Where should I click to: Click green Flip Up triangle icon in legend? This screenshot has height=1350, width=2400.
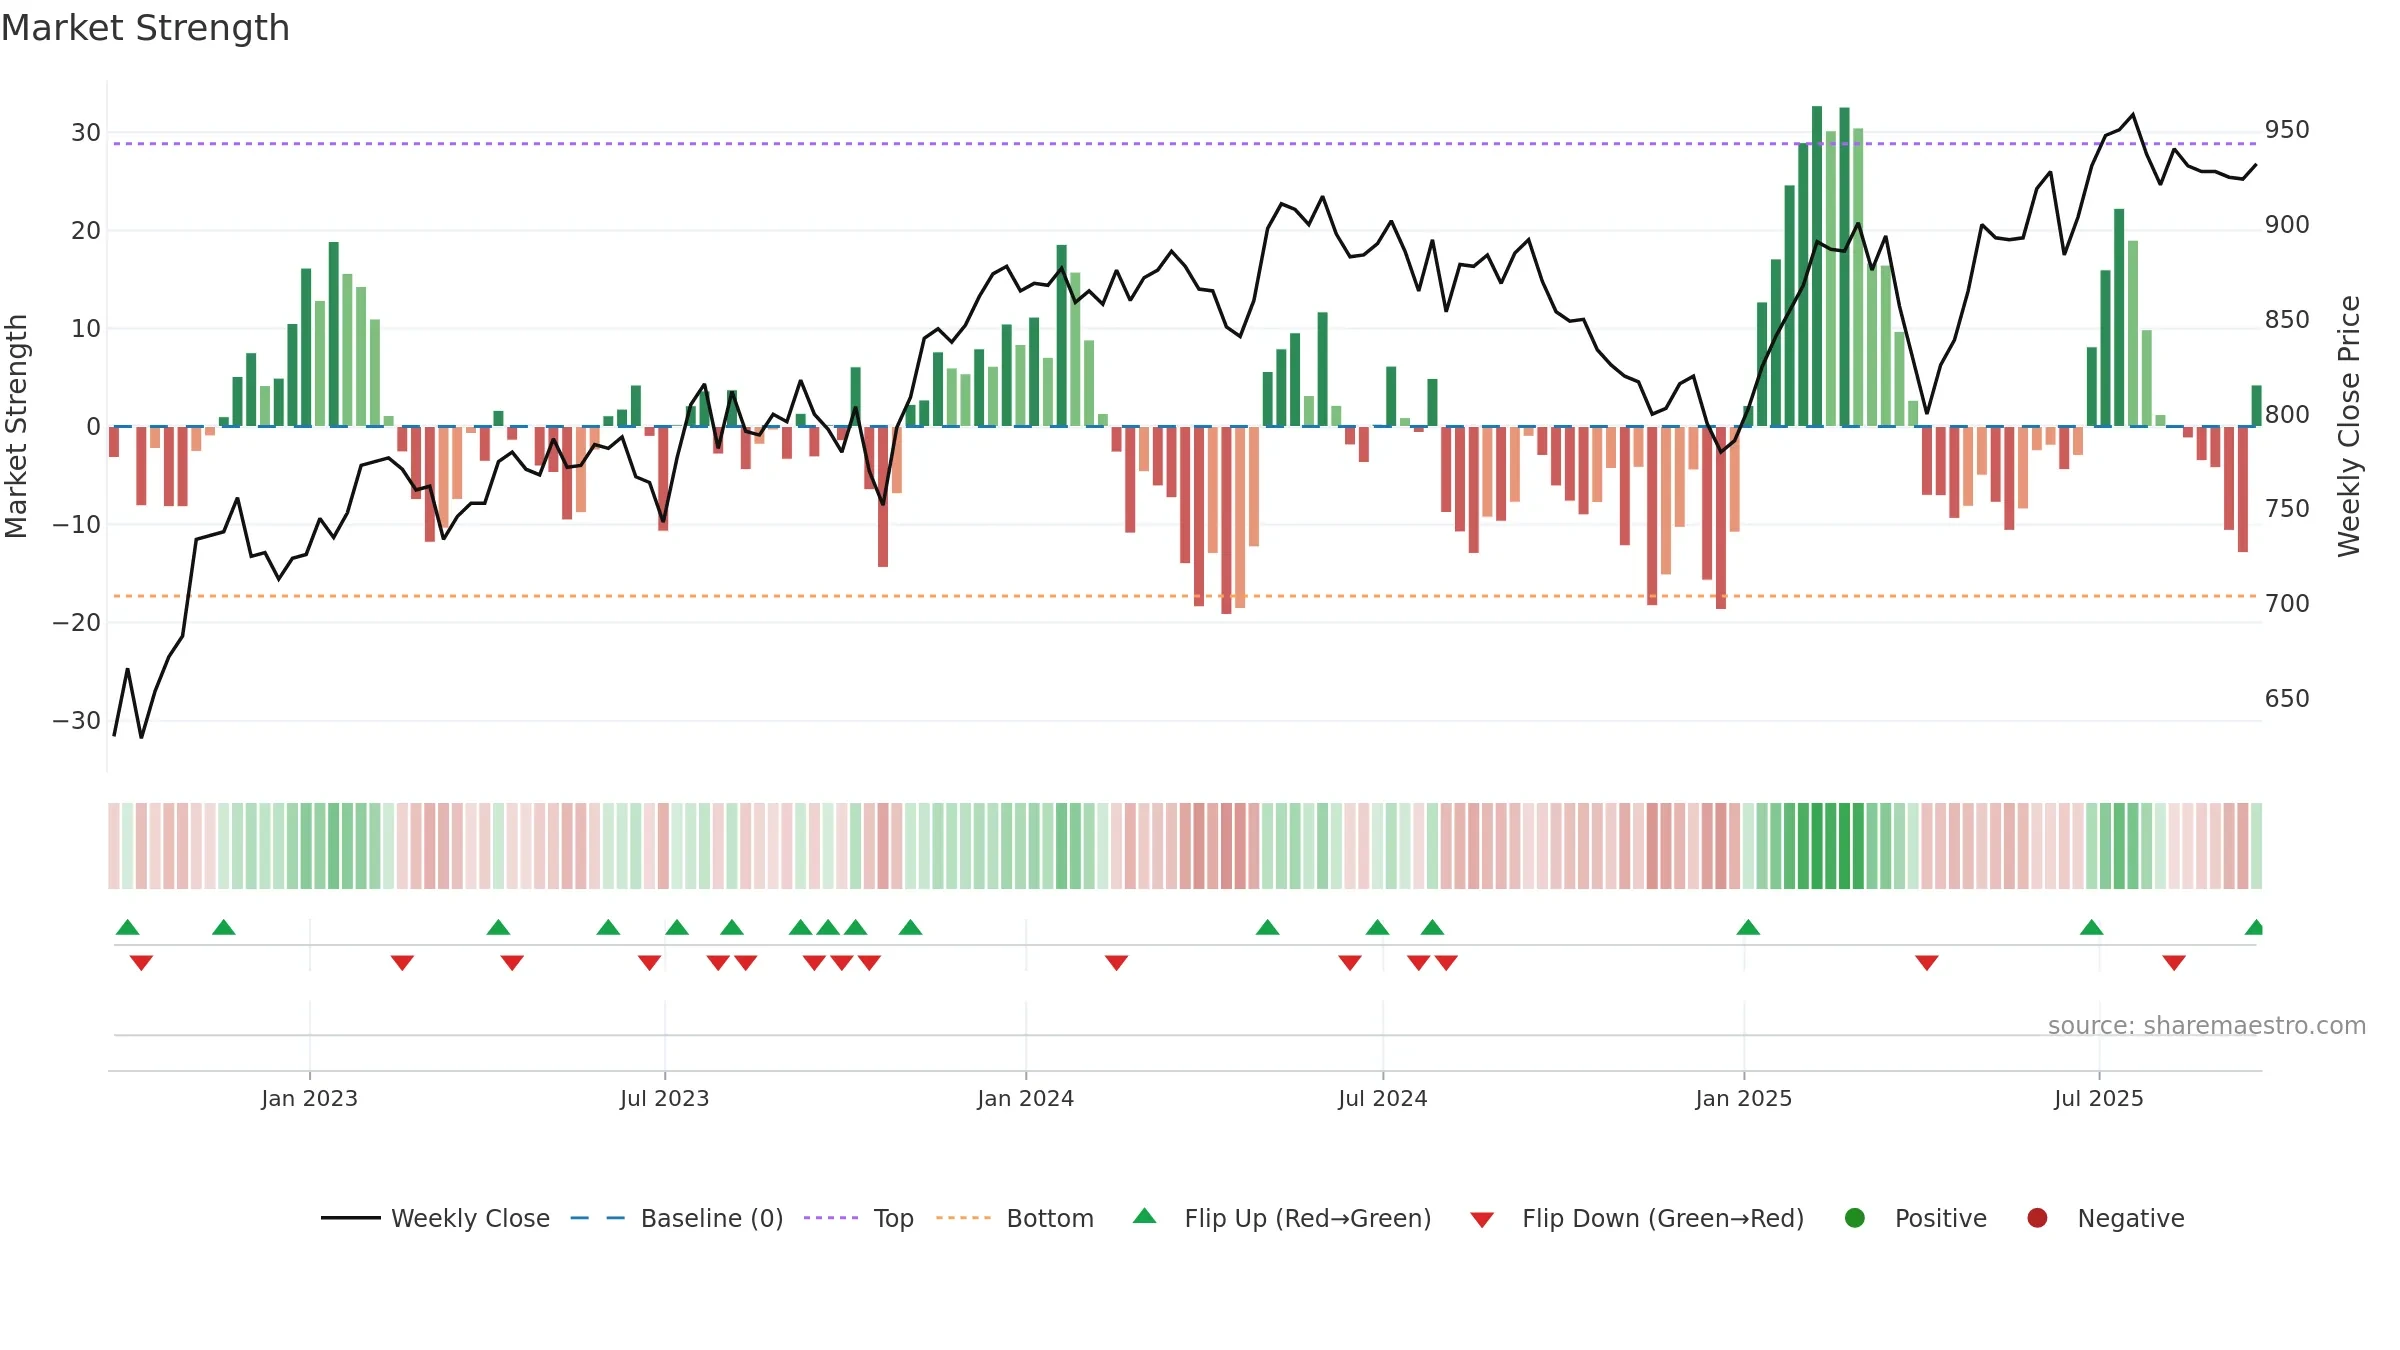(x=1145, y=1216)
